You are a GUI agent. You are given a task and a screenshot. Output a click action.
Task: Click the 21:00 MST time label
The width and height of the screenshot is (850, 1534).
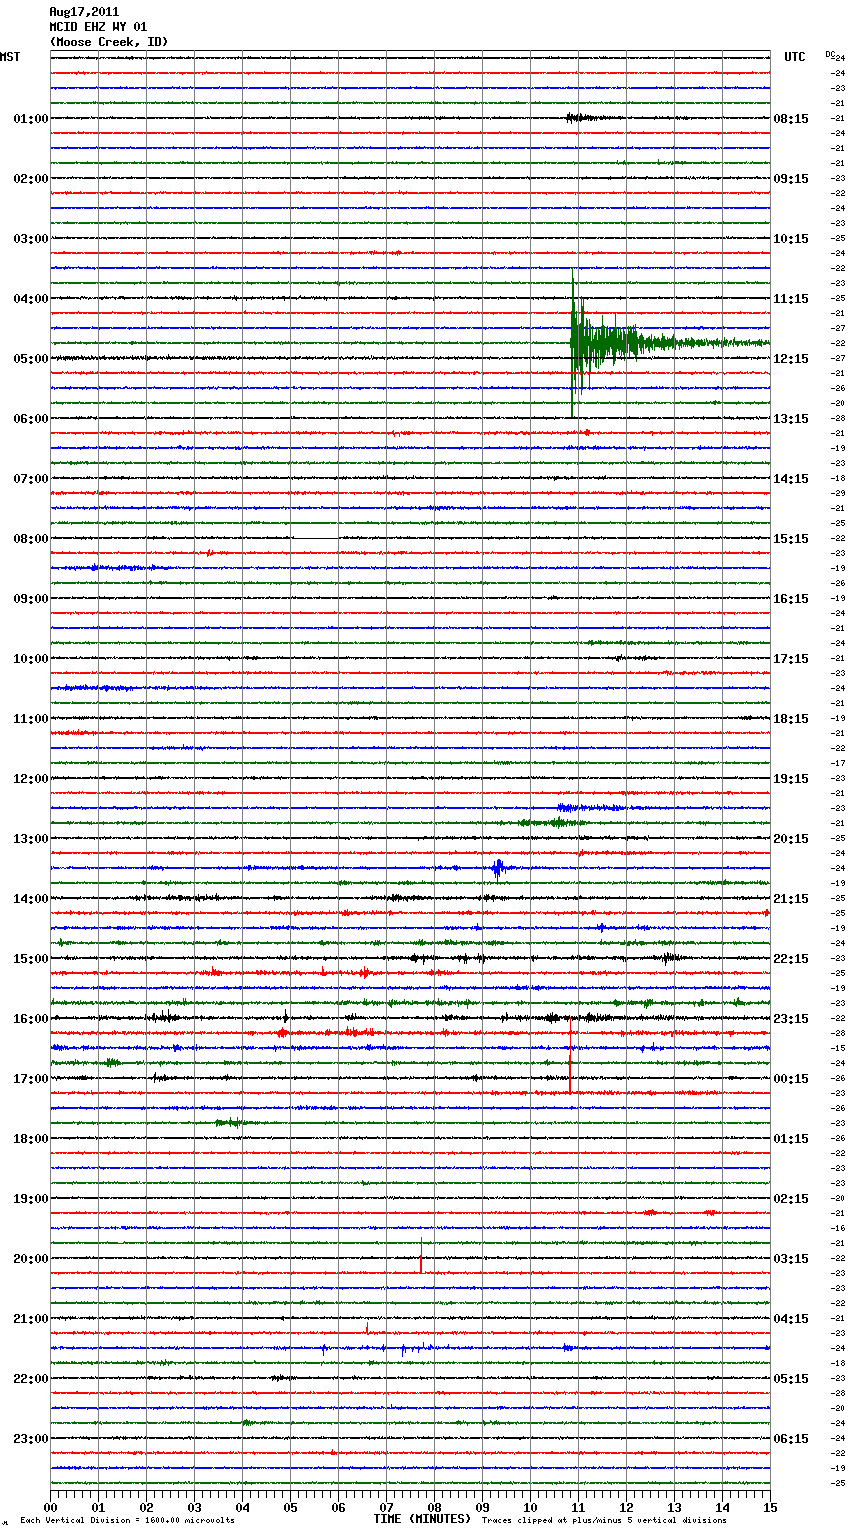coord(31,1319)
